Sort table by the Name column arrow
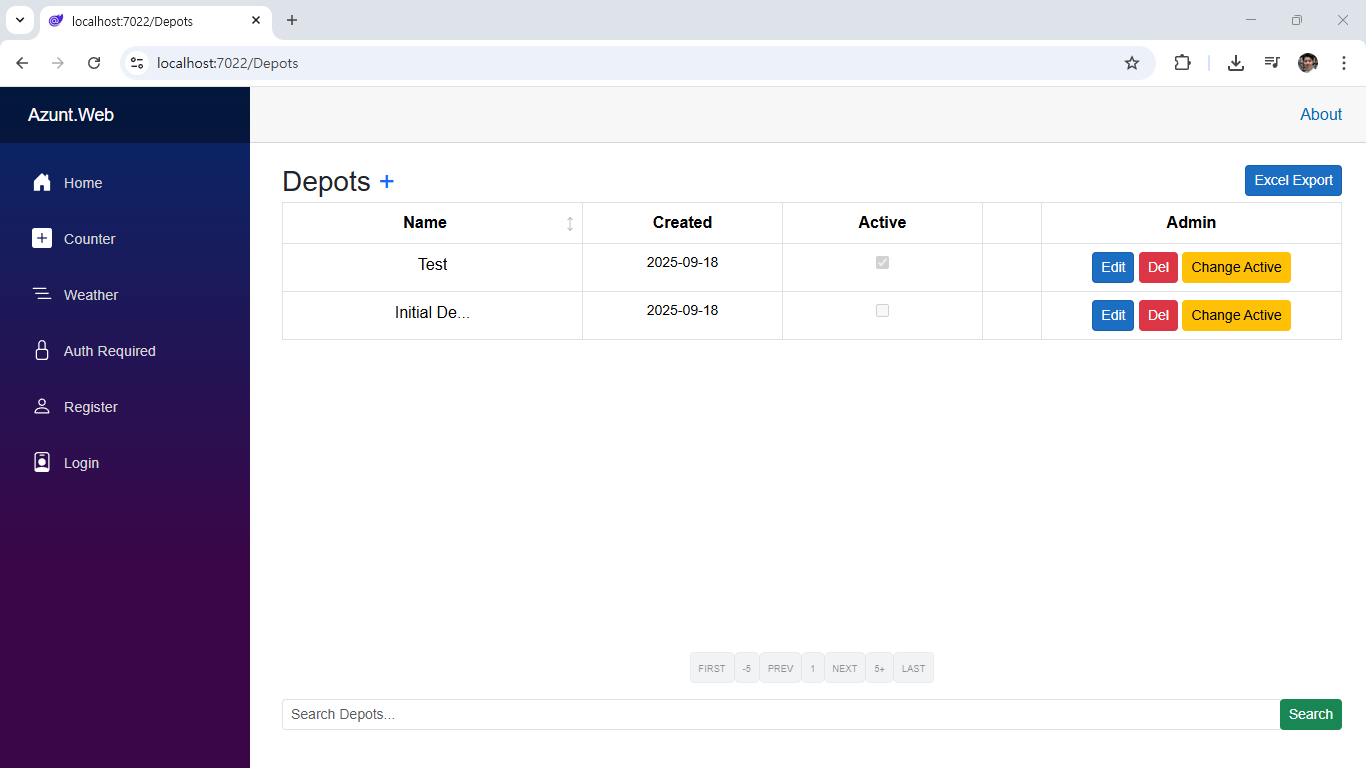 [570, 223]
